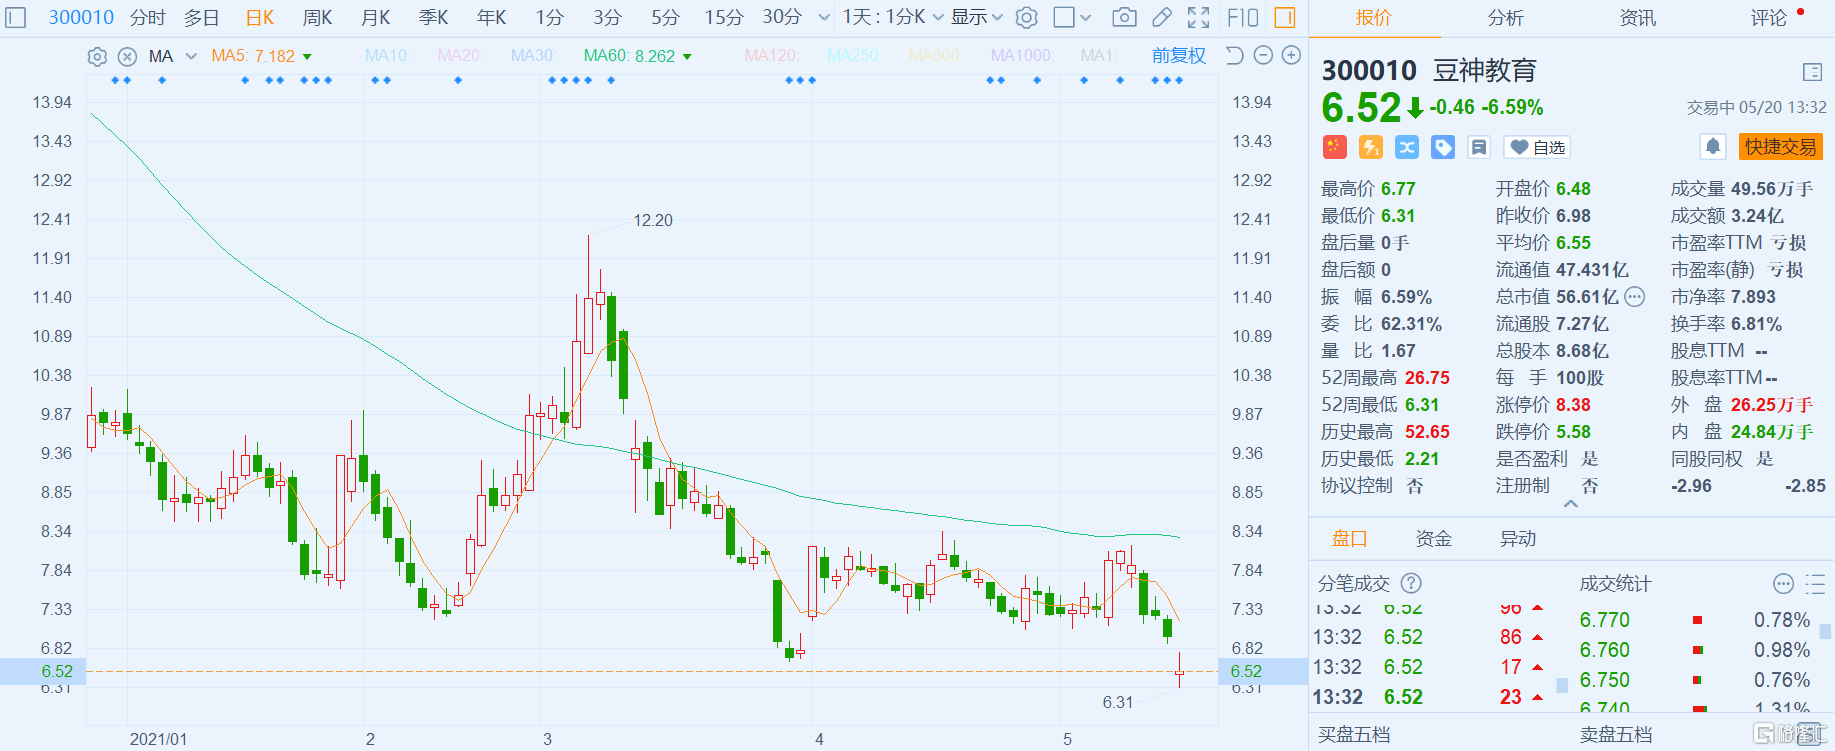
Task: Toggle MA20 line visibility
Action: pos(459,56)
